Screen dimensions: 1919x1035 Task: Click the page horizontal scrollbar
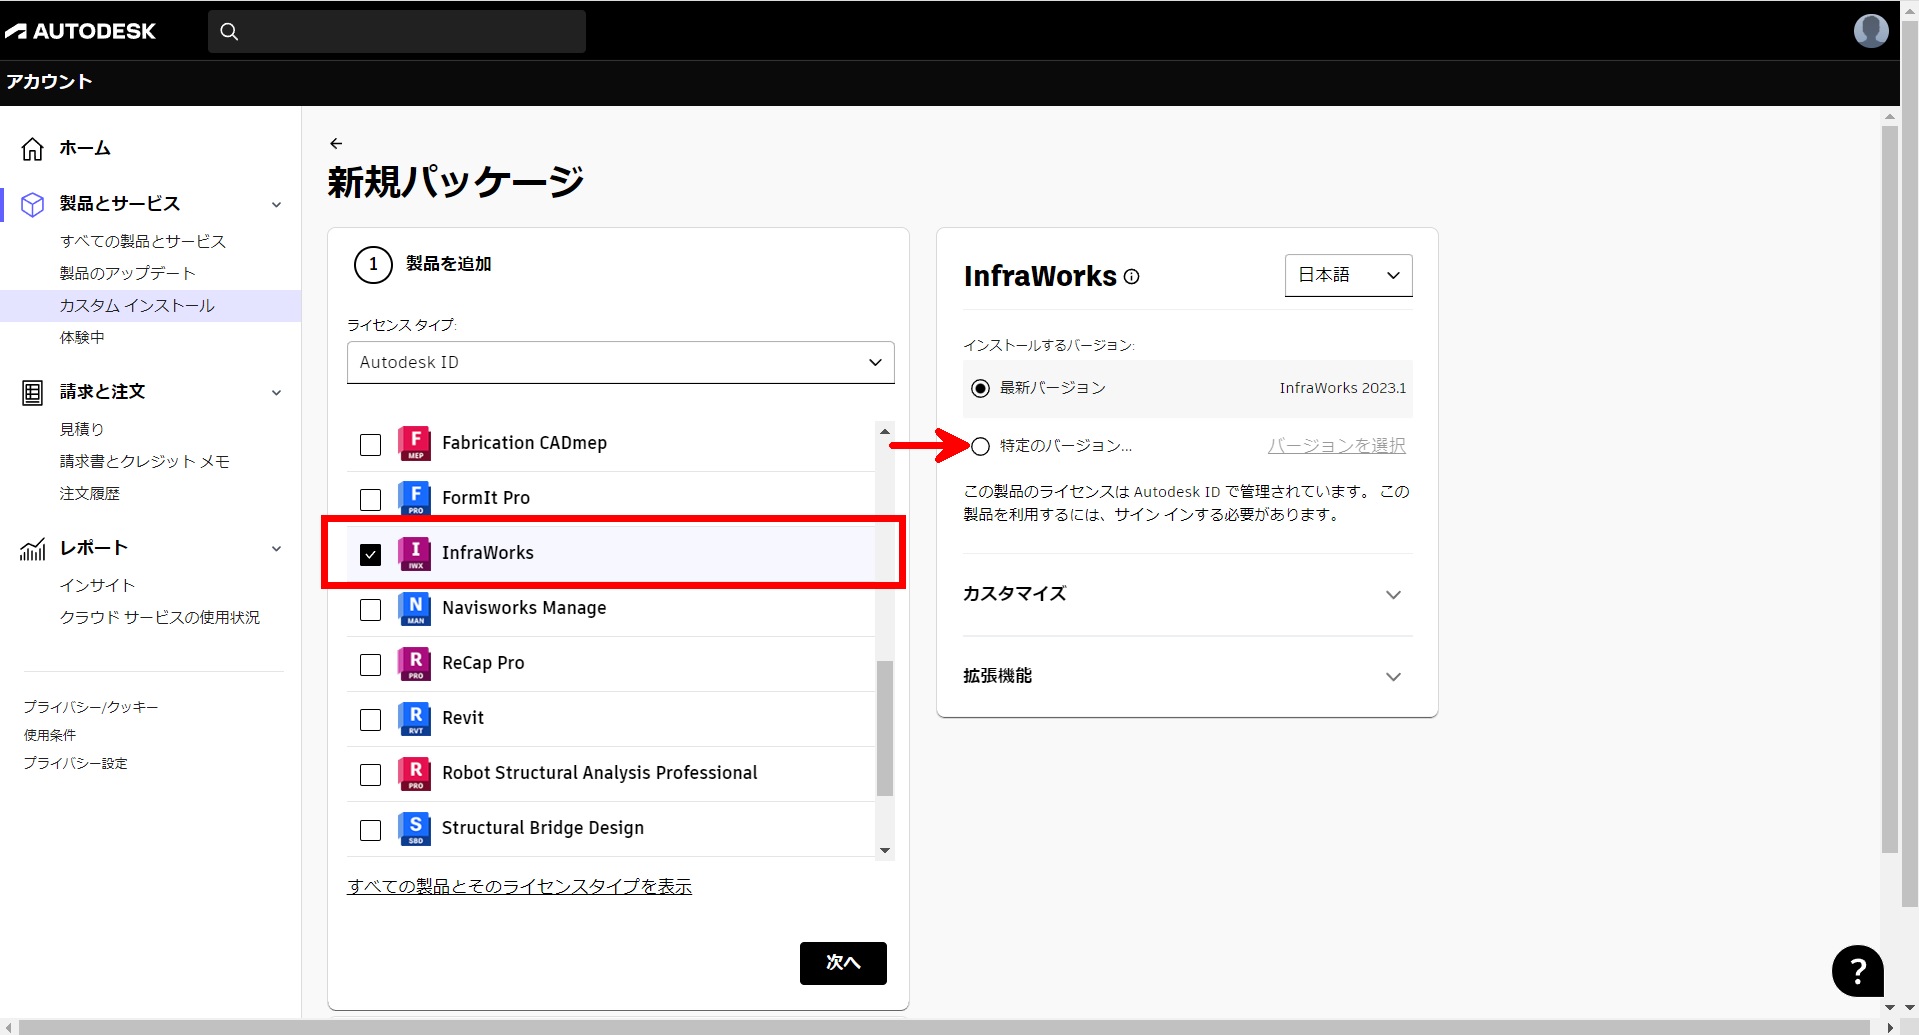944,1027
